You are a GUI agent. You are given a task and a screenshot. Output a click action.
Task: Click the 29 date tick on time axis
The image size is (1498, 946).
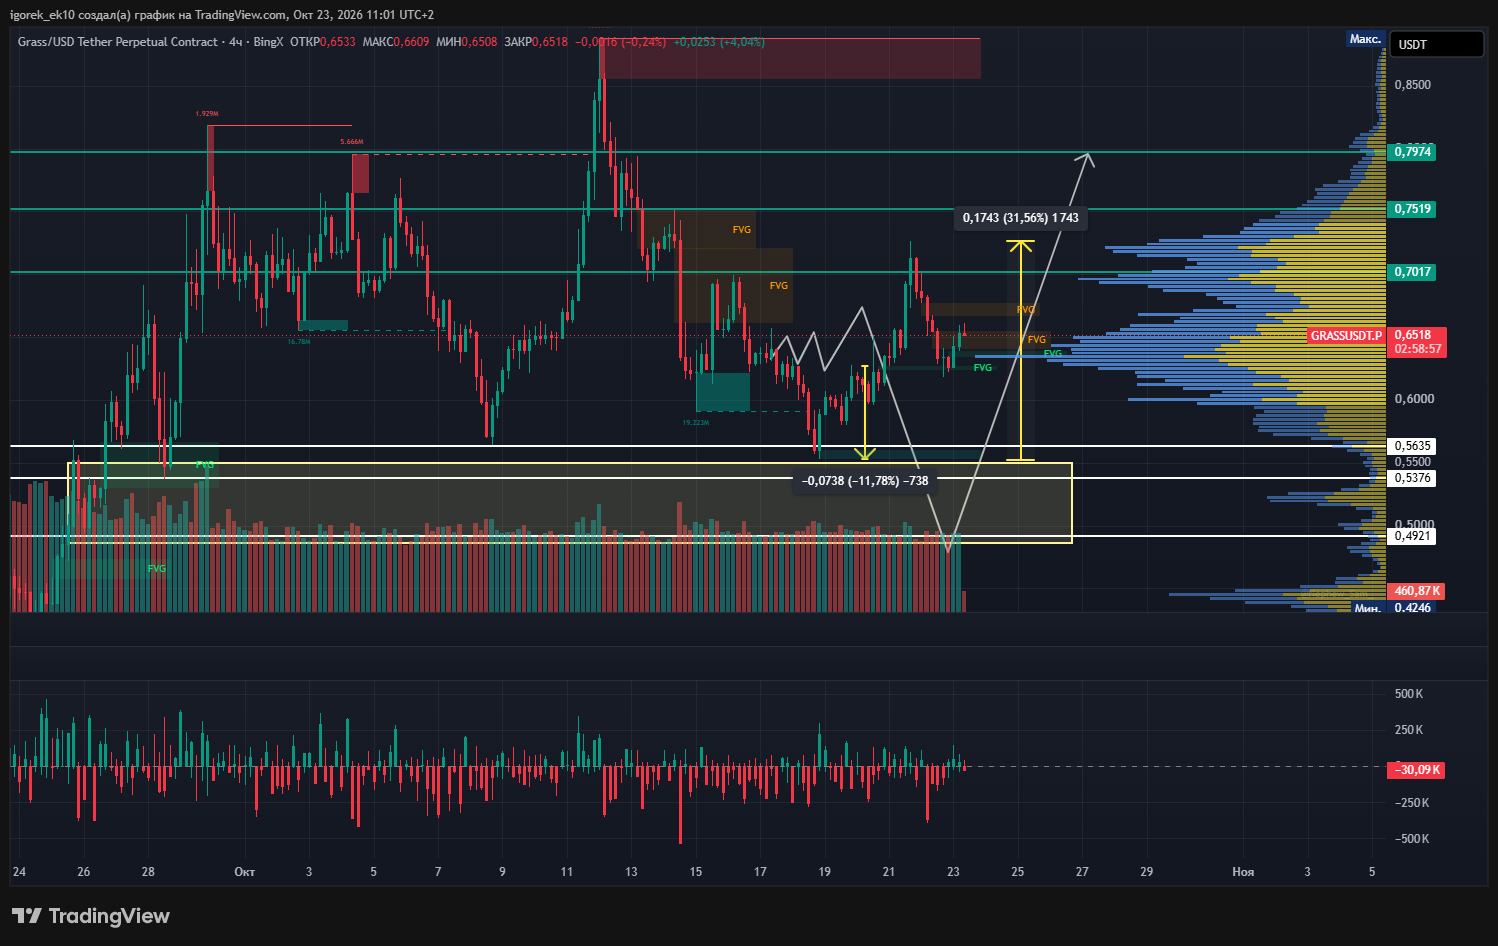[x=1147, y=872]
